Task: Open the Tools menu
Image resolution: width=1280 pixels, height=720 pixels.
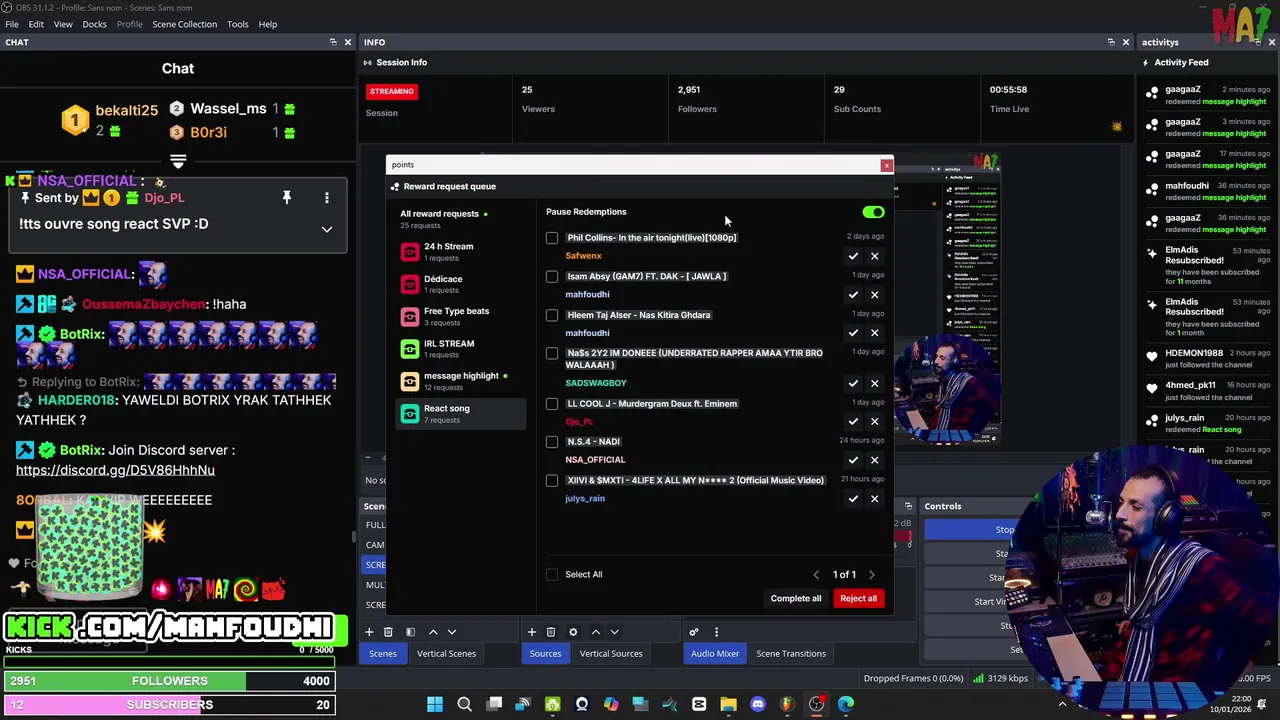Action: click(x=237, y=24)
